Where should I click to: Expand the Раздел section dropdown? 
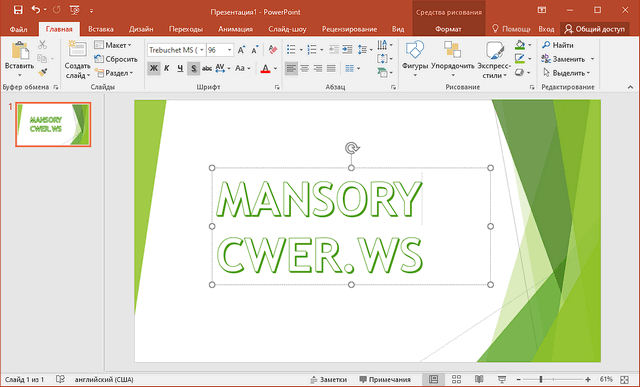click(x=114, y=73)
